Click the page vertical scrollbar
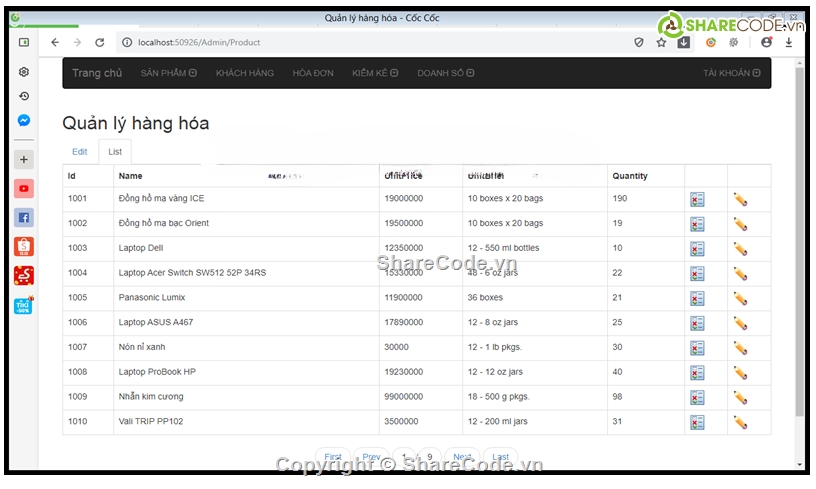 coord(800,242)
